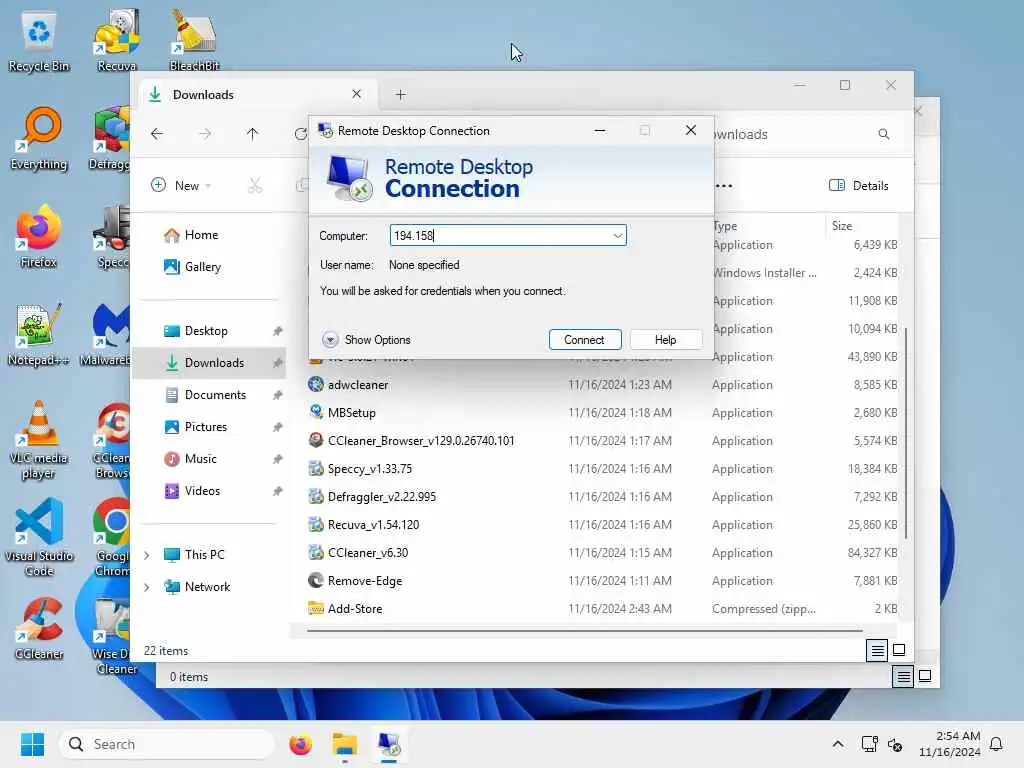Select Remote Desktop taskbar icon

(x=389, y=744)
